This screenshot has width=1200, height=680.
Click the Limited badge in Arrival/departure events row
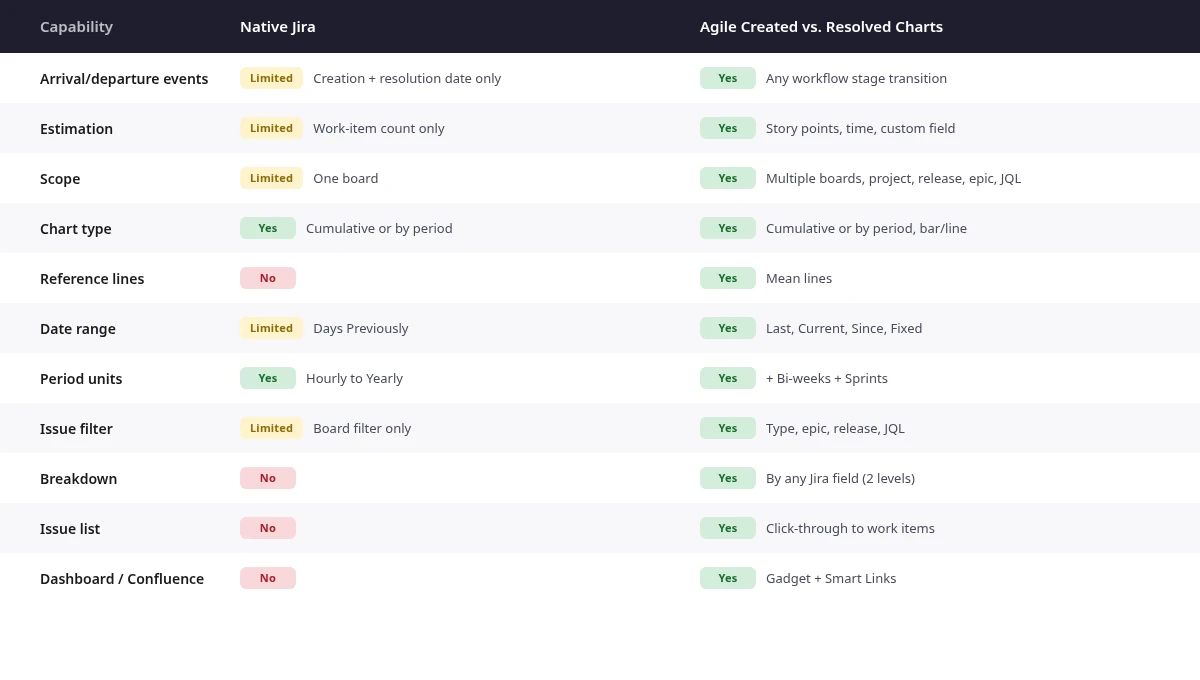point(271,78)
